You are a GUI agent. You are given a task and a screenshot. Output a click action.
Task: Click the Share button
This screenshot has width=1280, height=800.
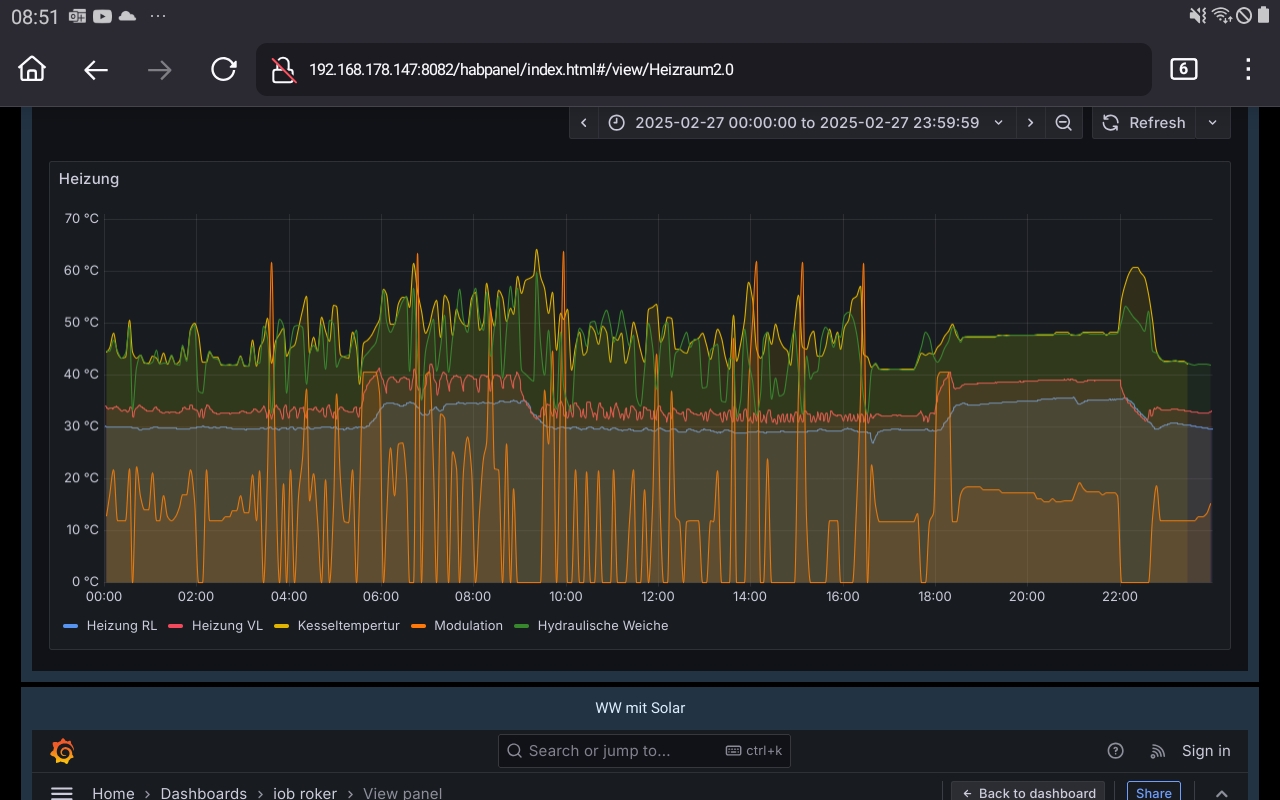(x=1153, y=792)
